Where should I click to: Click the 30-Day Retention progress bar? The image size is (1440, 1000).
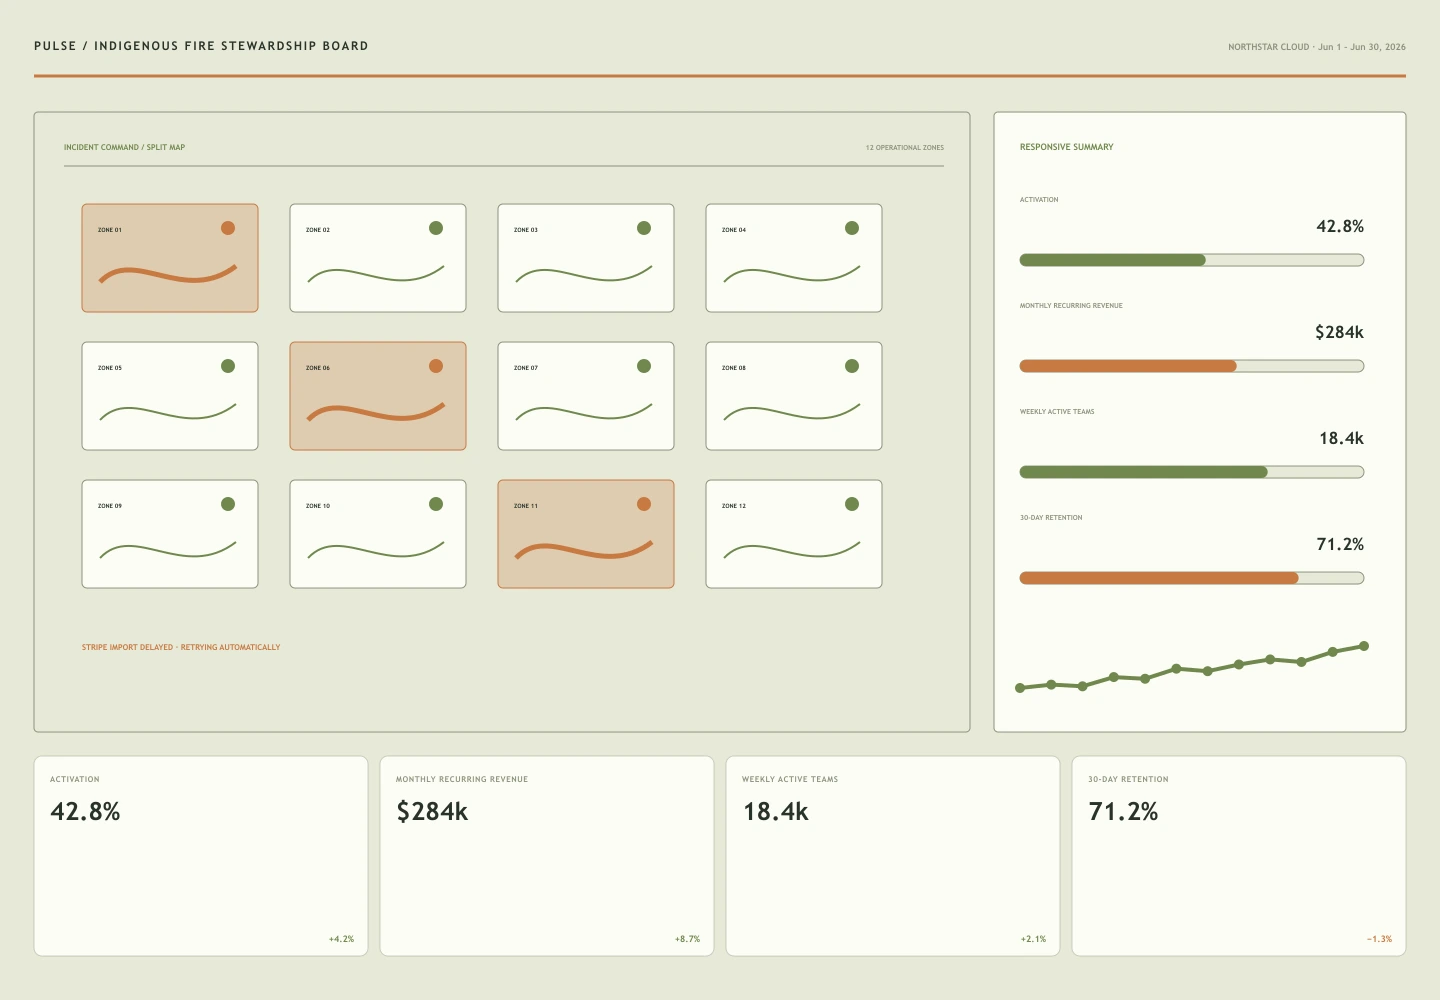tap(1192, 578)
